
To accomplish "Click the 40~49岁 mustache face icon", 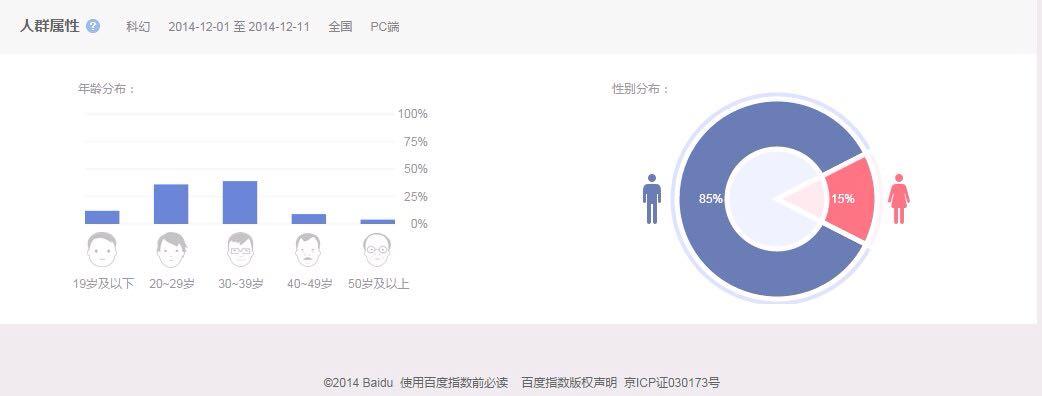I will pyautogui.click(x=308, y=250).
